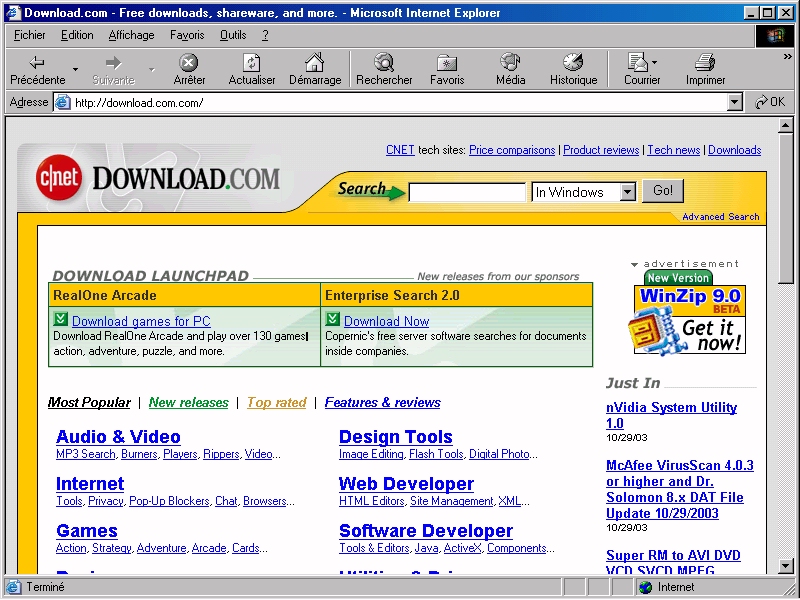Open the McAfee VirusScan DAT File Update link
800x600 pixels.
pyautogui.click(x=680, y=489)
